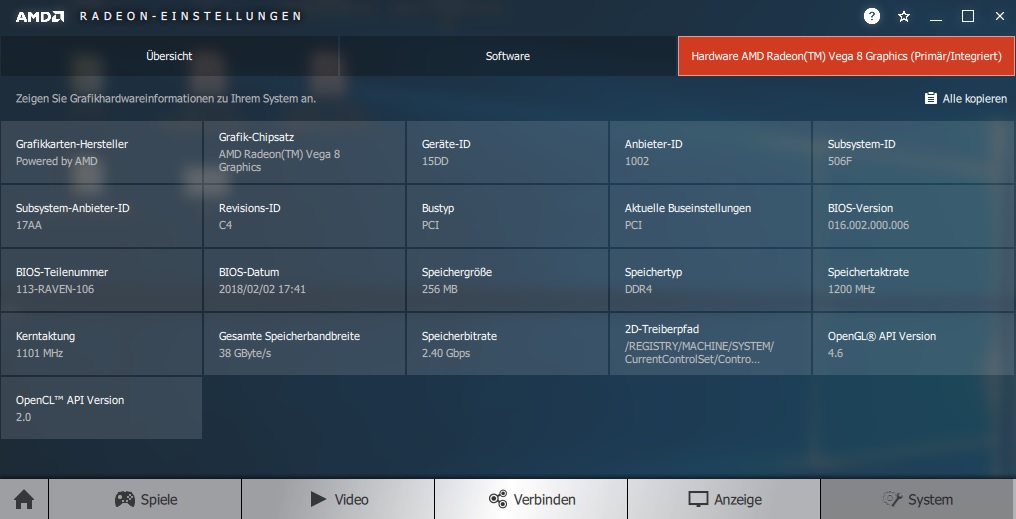Select the Grafik-Chipsatz tile
Screen dimensions: 1016x519
[x=304, y=152]
